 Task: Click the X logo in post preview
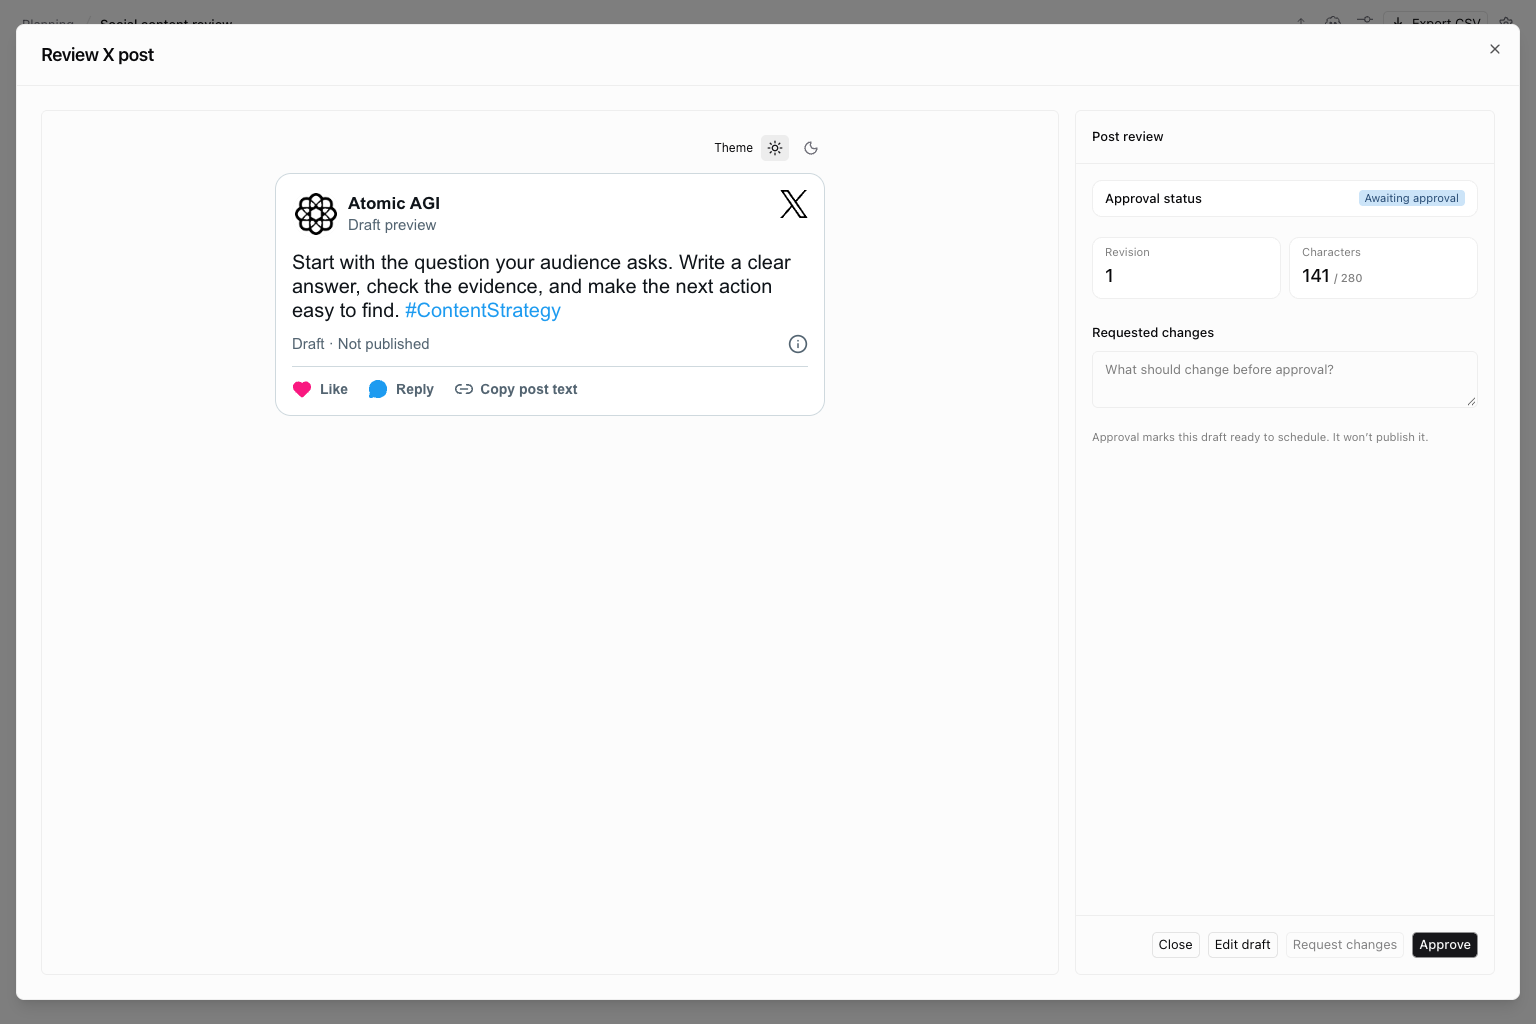[794, 204]
